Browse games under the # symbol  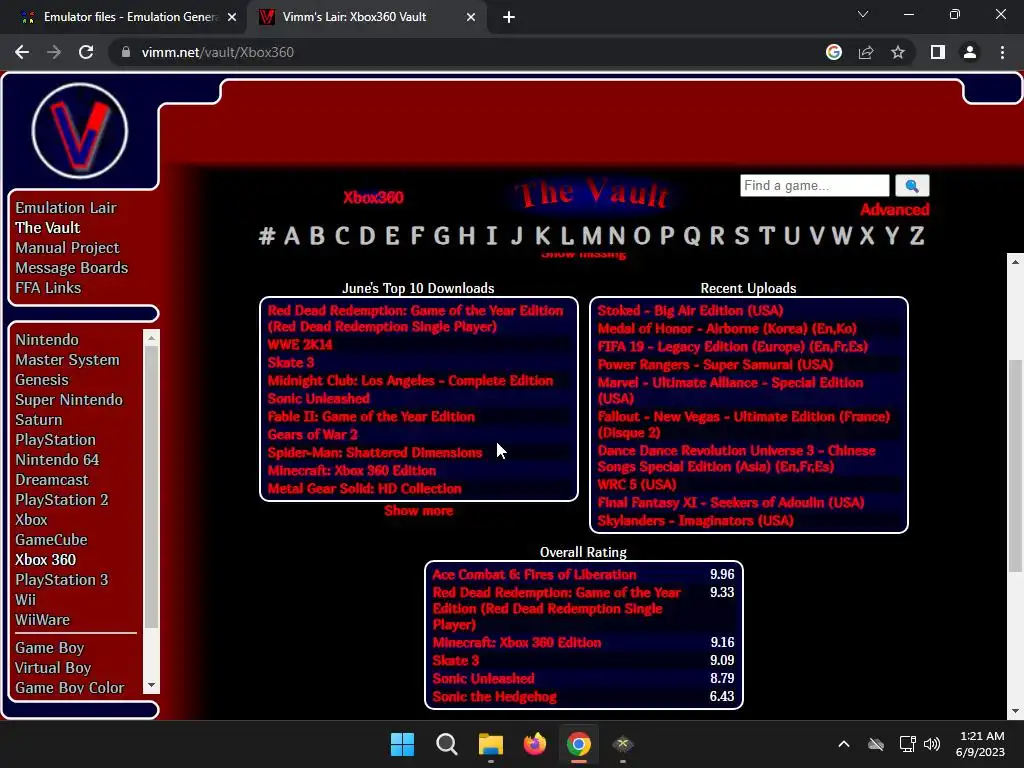(x=266, y=235)
